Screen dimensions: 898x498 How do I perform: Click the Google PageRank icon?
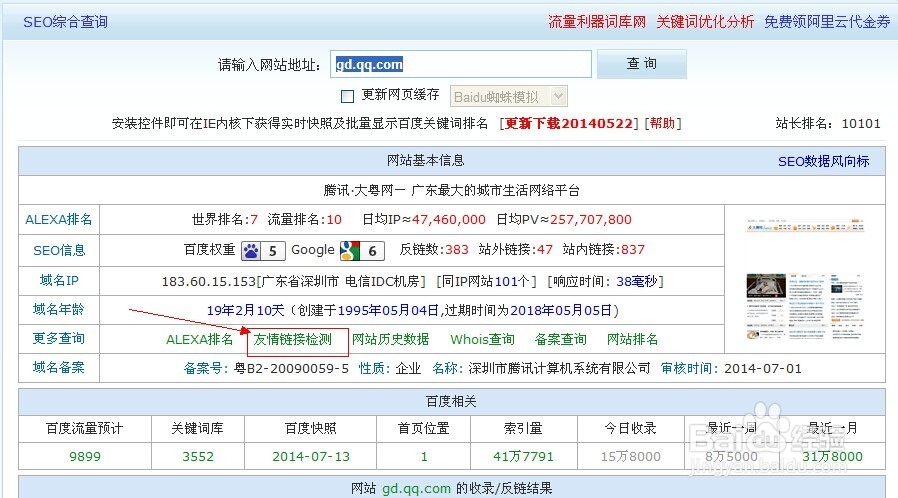[350, 251]
